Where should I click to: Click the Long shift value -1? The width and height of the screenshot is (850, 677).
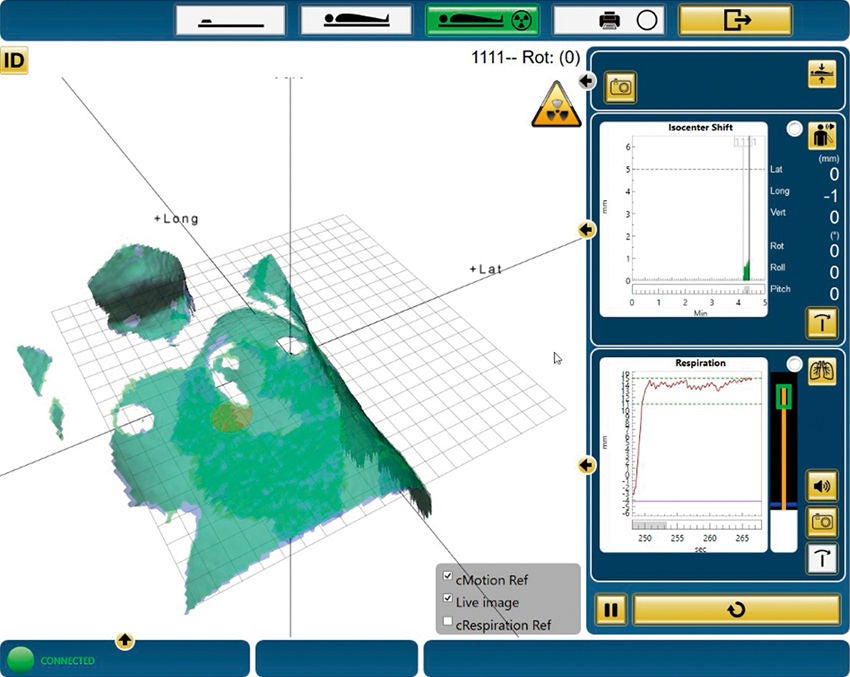coord(830,196)
